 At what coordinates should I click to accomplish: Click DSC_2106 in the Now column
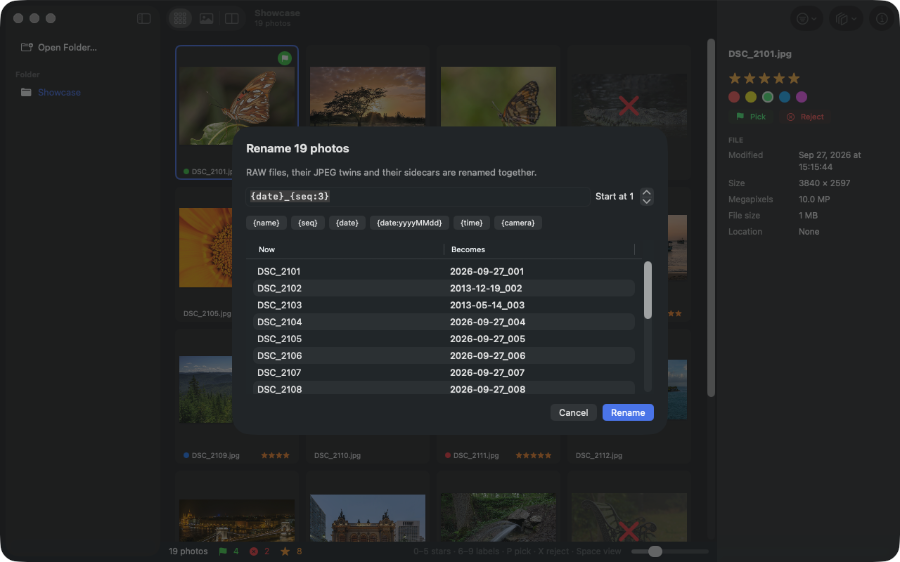pos(280,356)
